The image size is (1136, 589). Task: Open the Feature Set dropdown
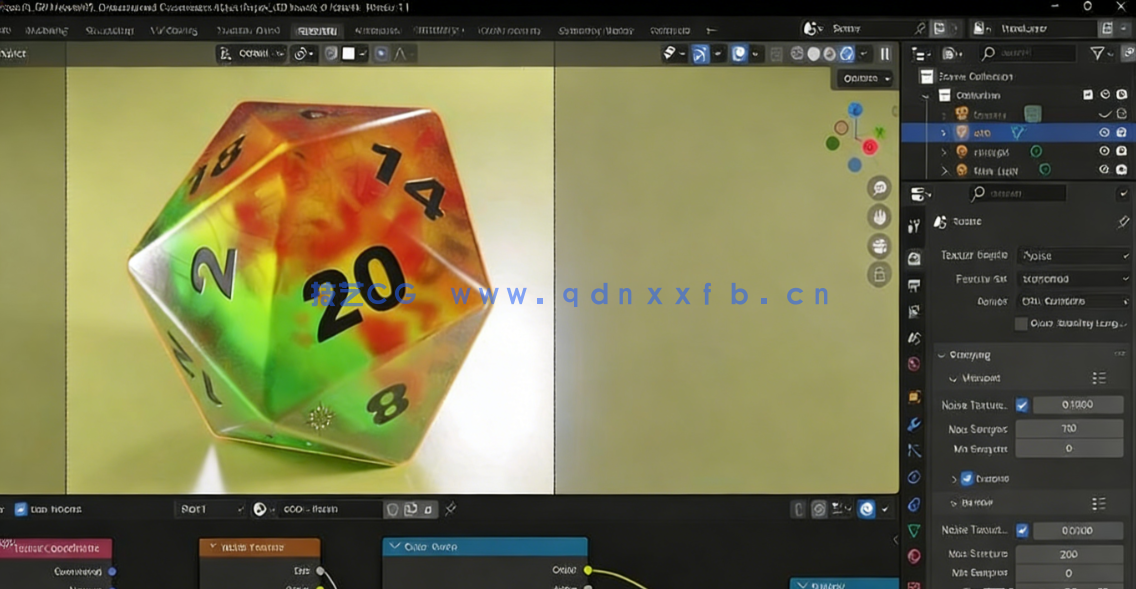pos(1073,278)
